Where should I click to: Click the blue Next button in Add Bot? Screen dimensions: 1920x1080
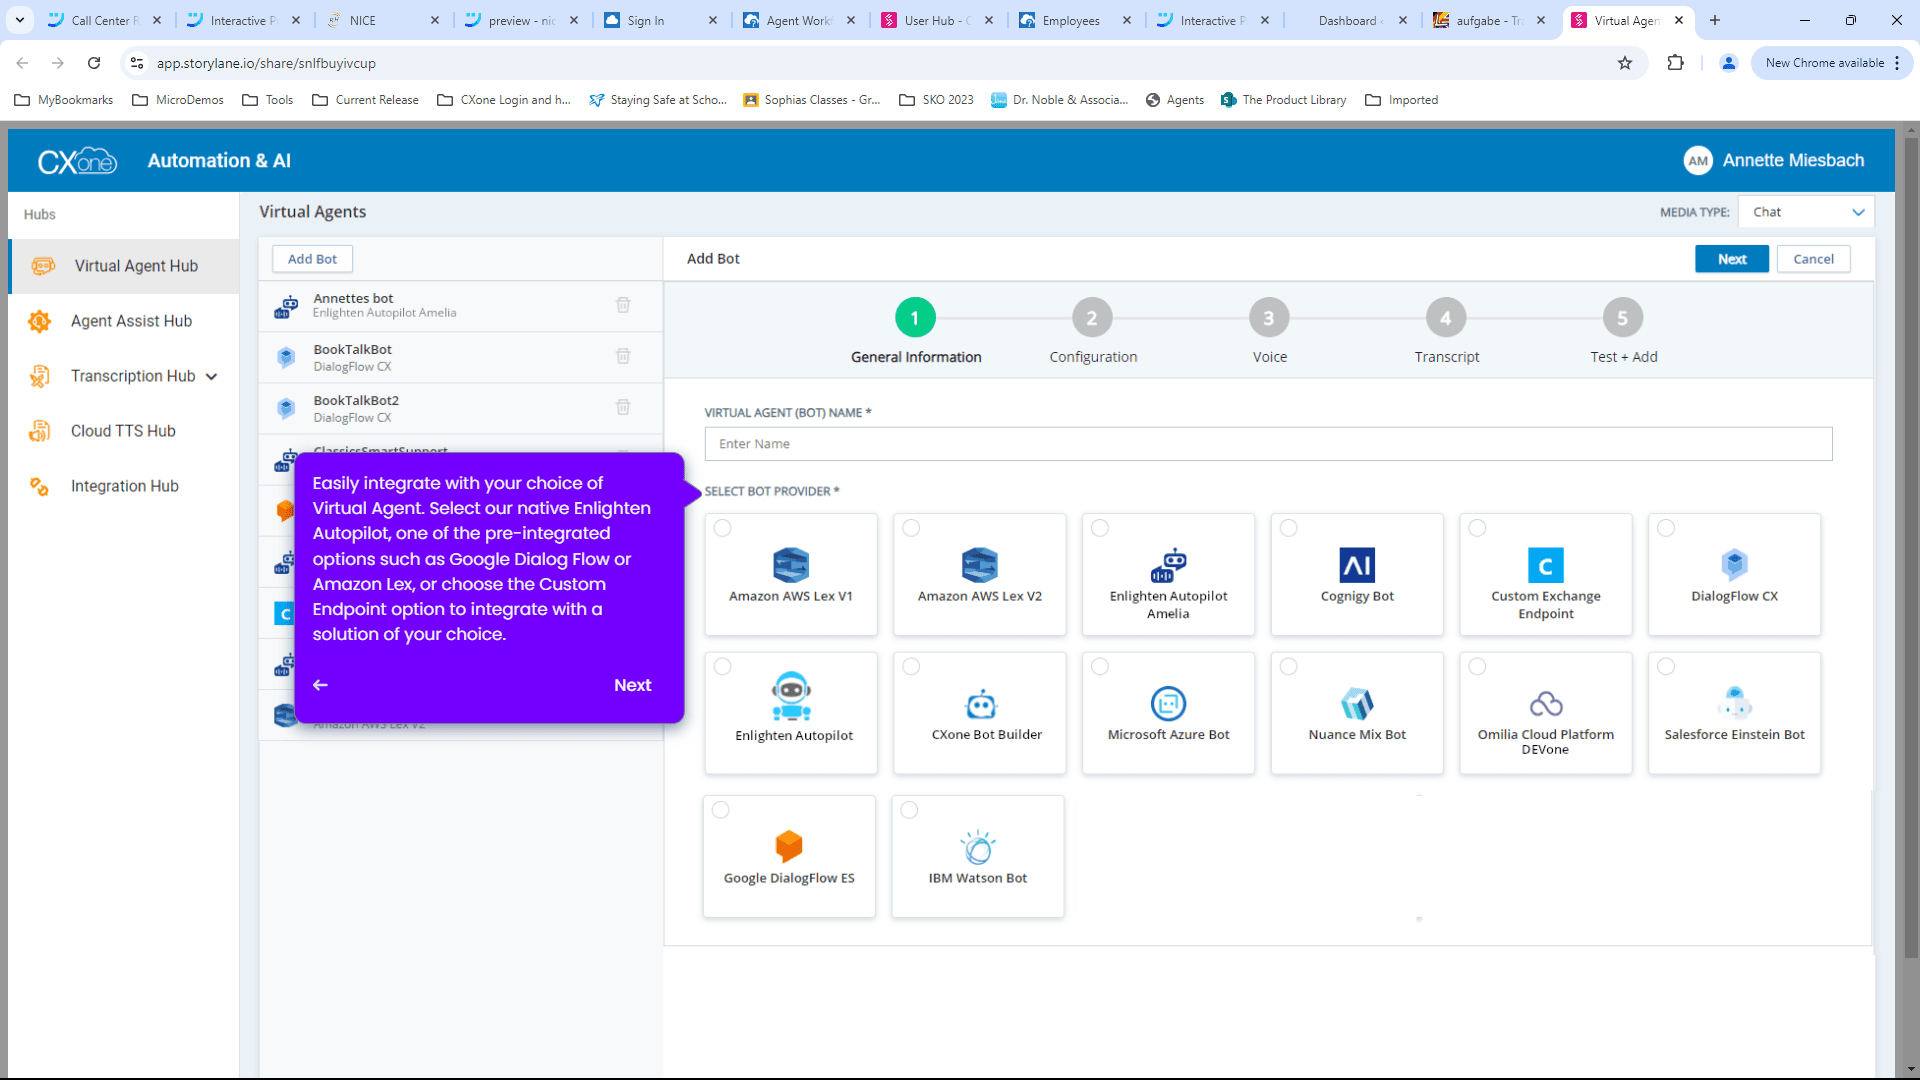[x=1732, y=259]
